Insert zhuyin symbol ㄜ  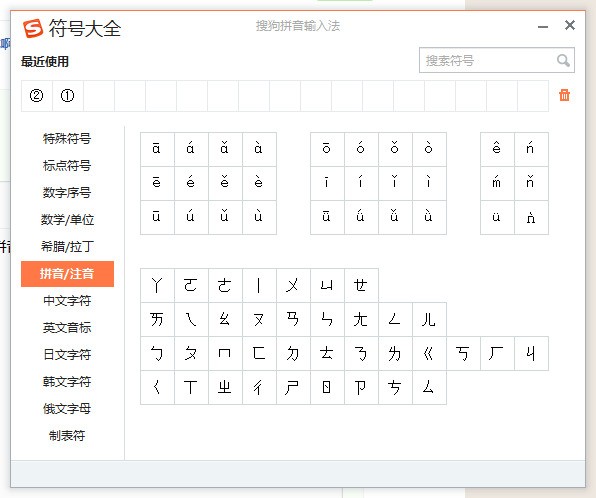225,285
